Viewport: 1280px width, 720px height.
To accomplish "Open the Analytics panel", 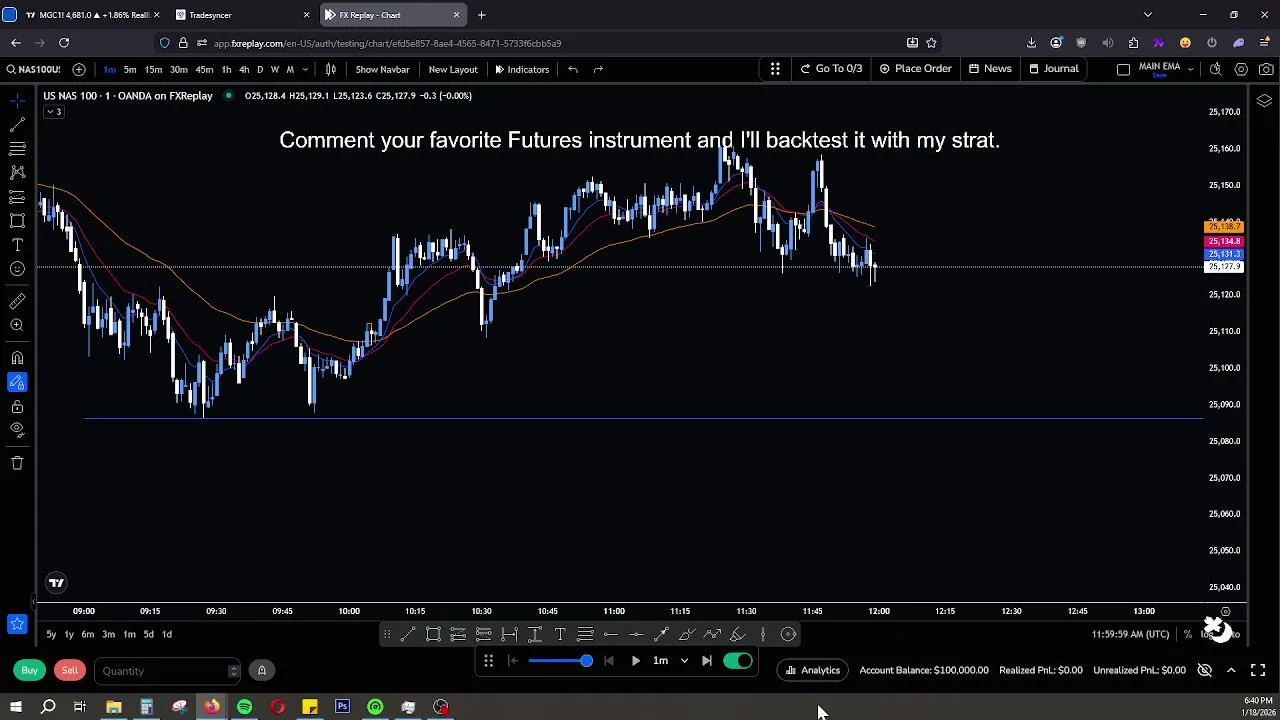I will click(813, 670).
